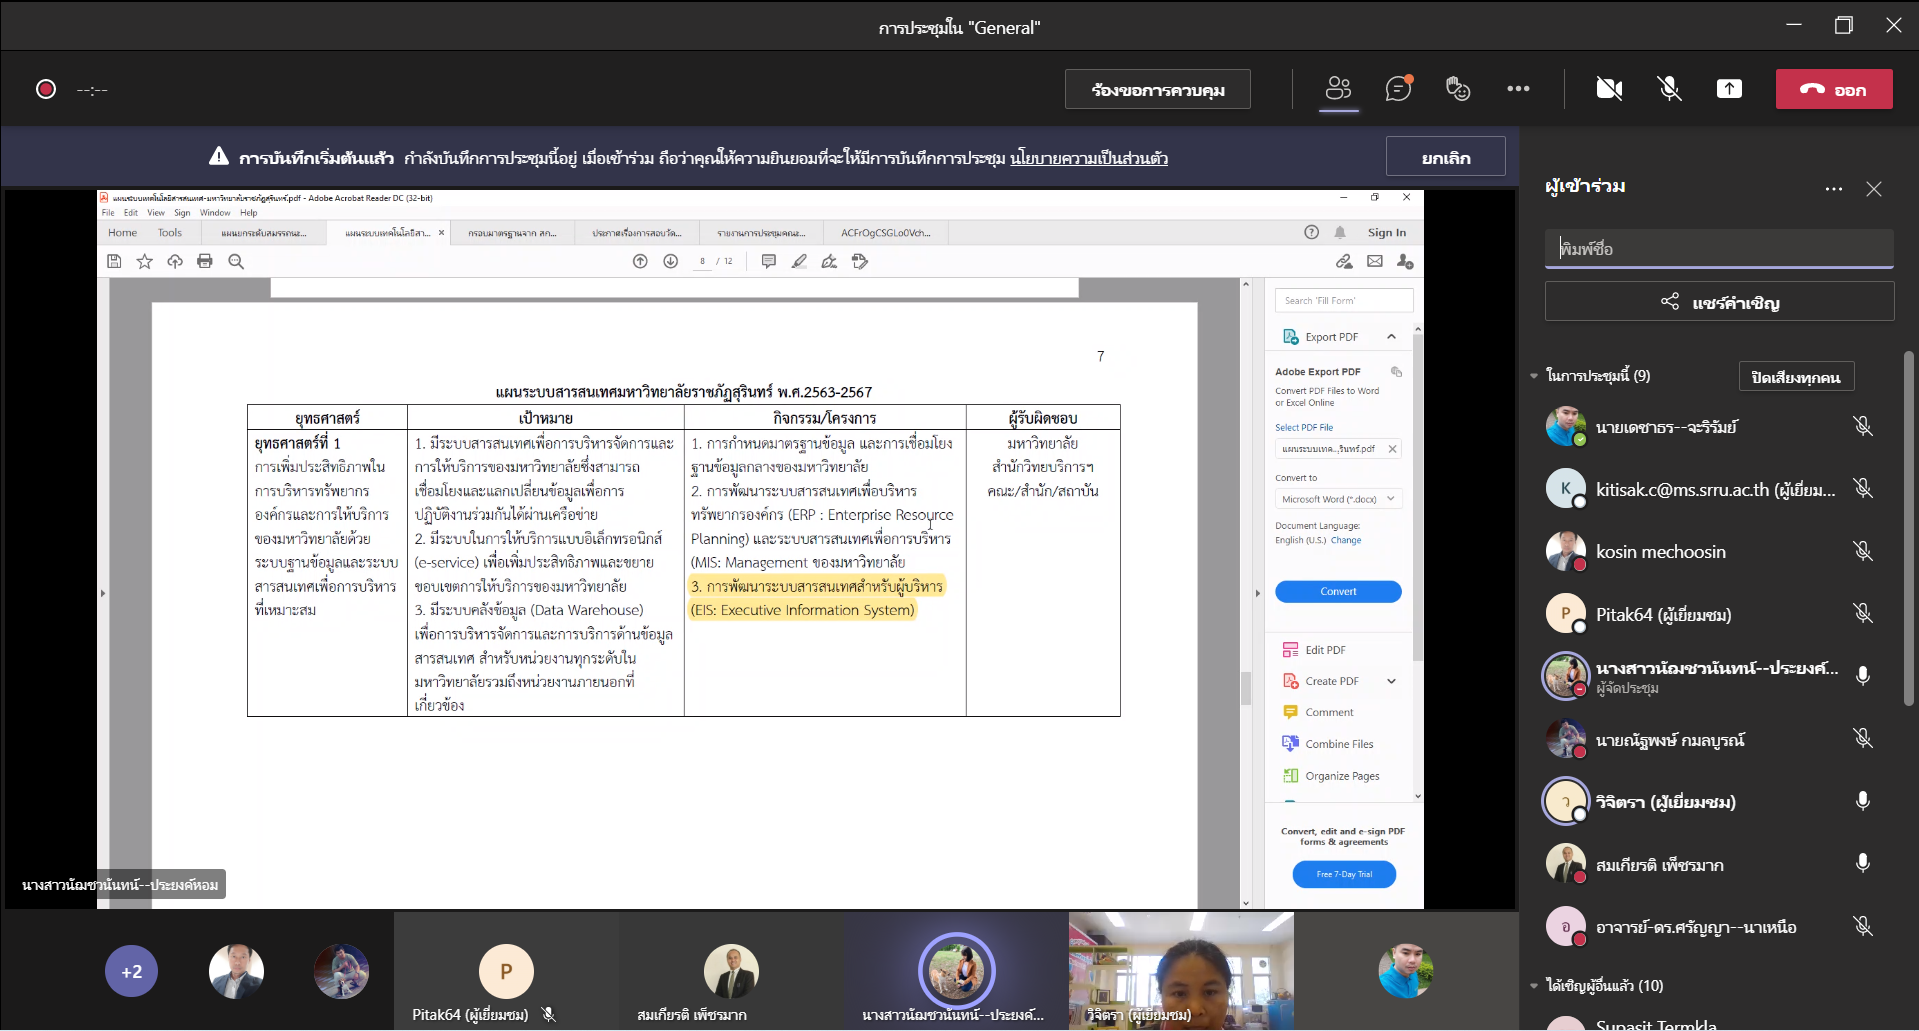Click แชร์คำเชิญ to share invite

tap(1719, 301)
